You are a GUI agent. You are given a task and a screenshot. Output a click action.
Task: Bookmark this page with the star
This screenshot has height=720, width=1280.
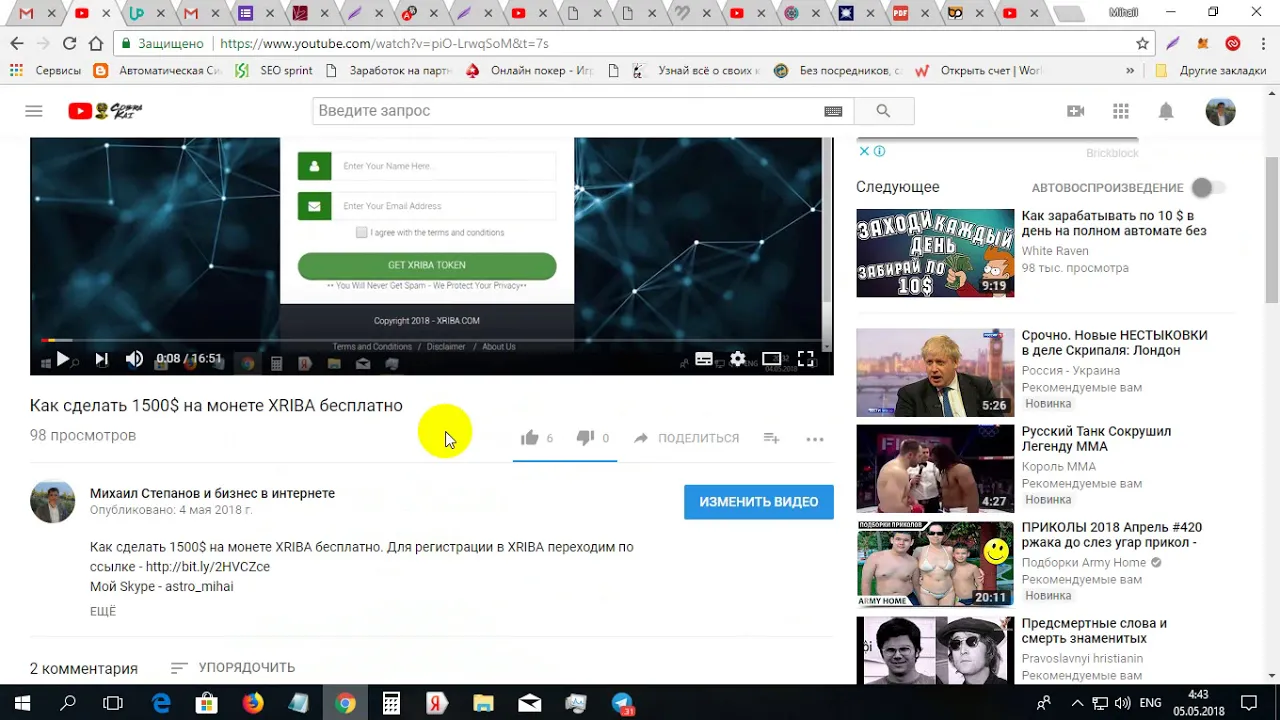tap(1142, 44)
